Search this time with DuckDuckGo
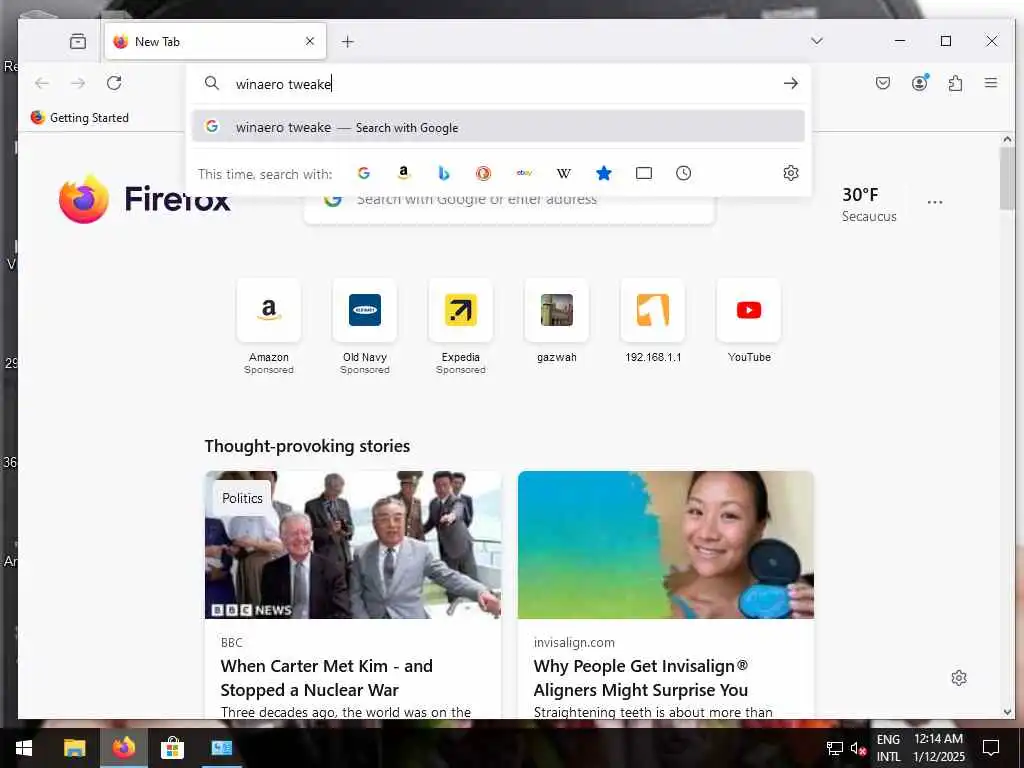The image size is (1024, 768). click(x=483, y=173)
